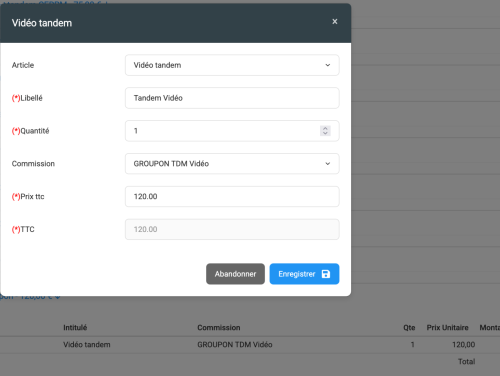
Task: Open the Commission dropdown
Action: (232, 164)
